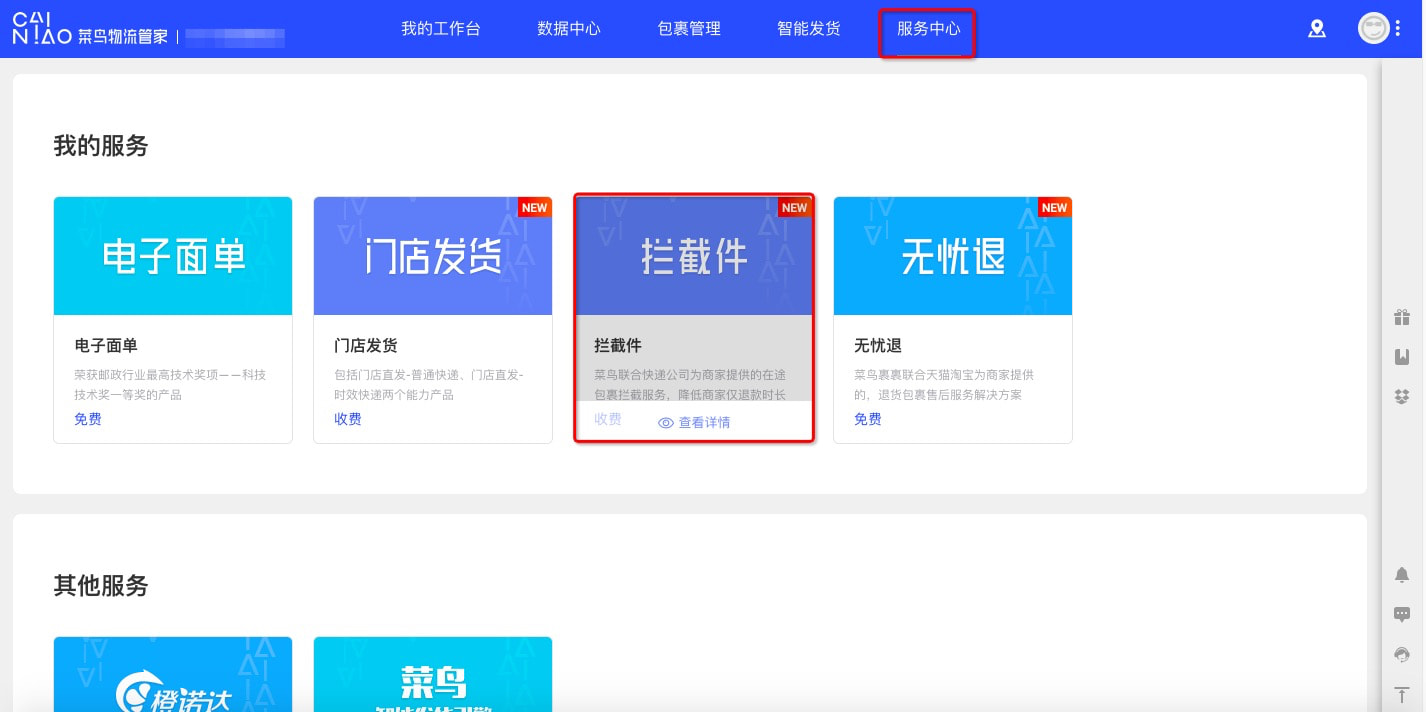Click the bookmark manual icon in sidebar

pos(1402,357)
